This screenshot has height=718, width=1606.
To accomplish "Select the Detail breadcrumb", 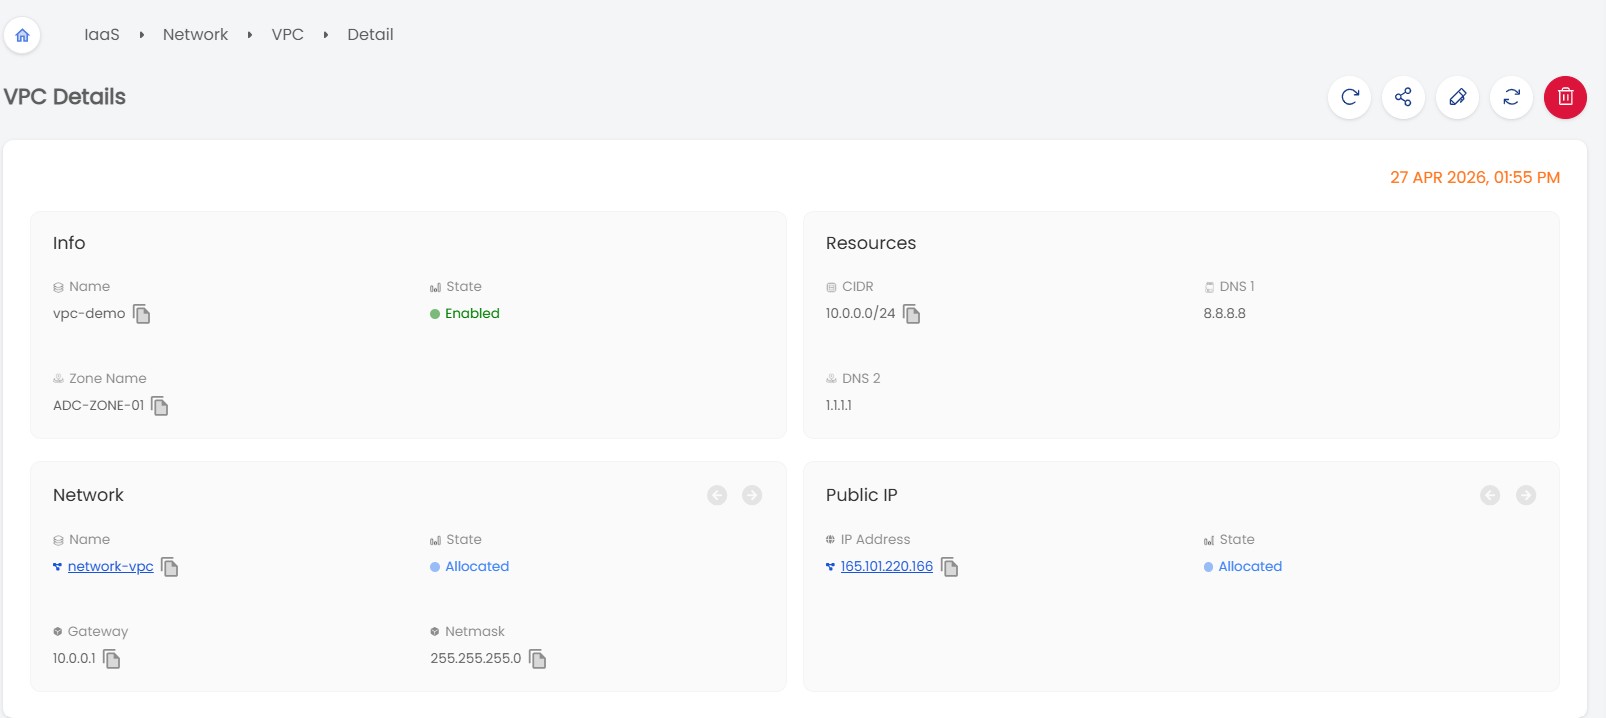I will coord(370,35).
